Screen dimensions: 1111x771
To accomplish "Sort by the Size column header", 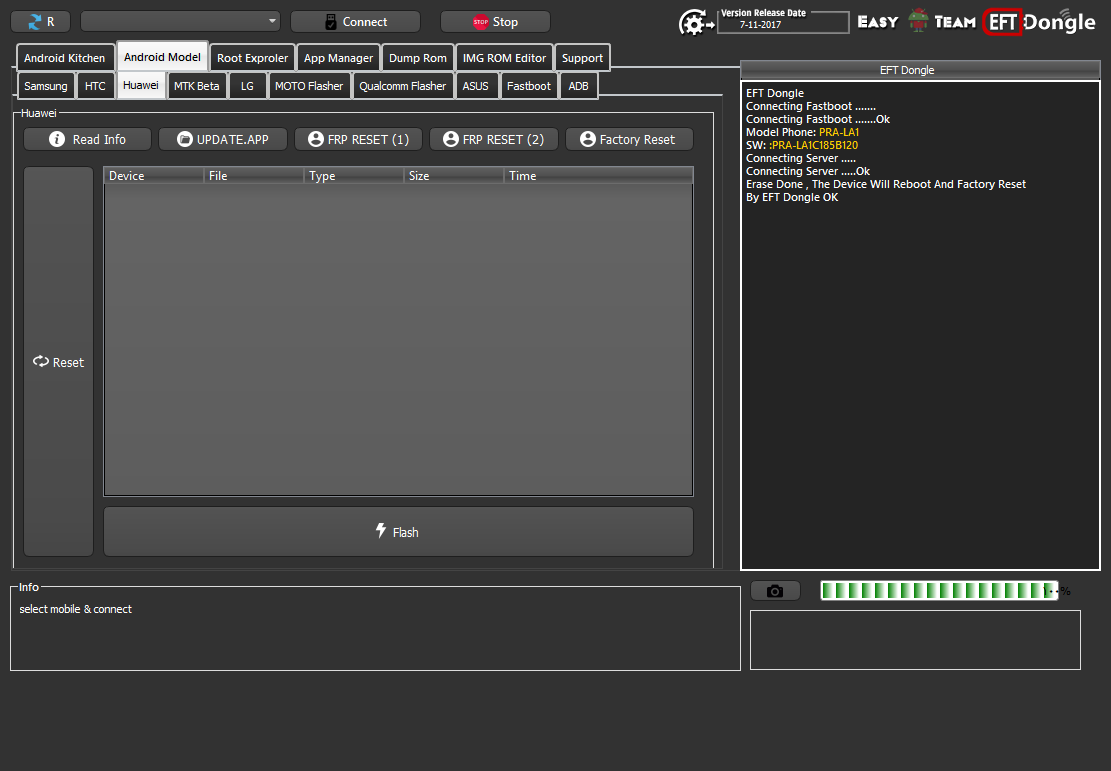I will point(453,176).
